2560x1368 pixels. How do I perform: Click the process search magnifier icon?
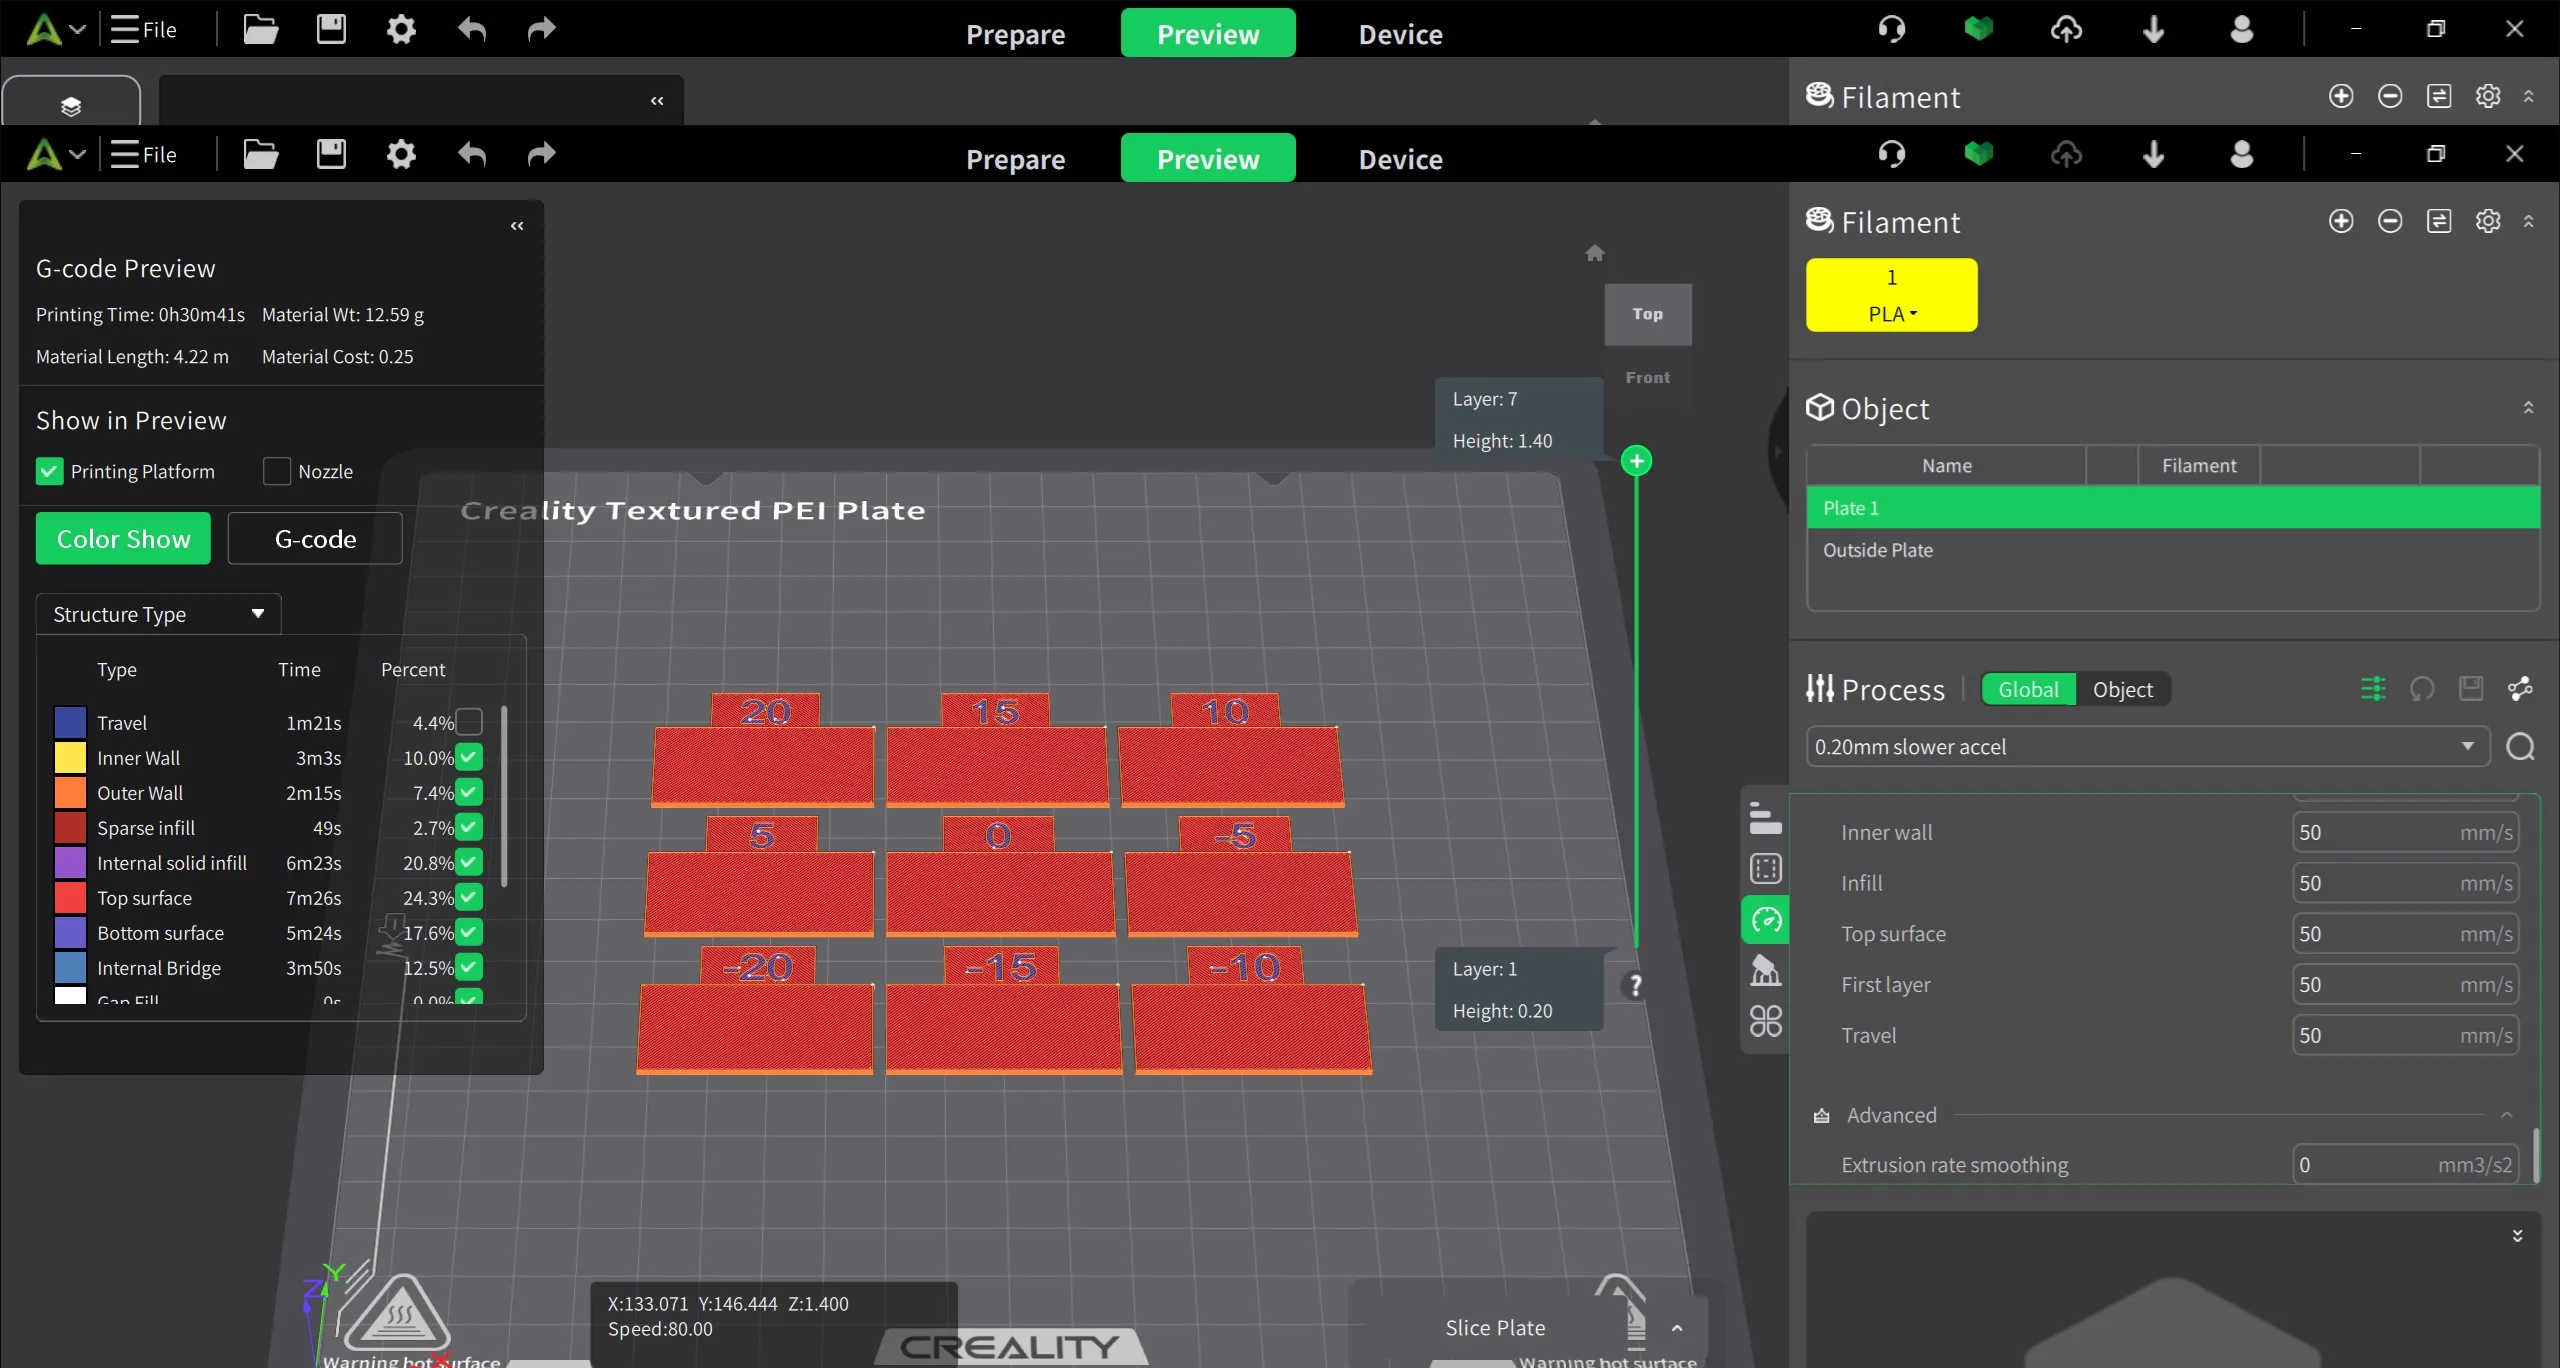pyautogui.click(x=2520, y=747)
